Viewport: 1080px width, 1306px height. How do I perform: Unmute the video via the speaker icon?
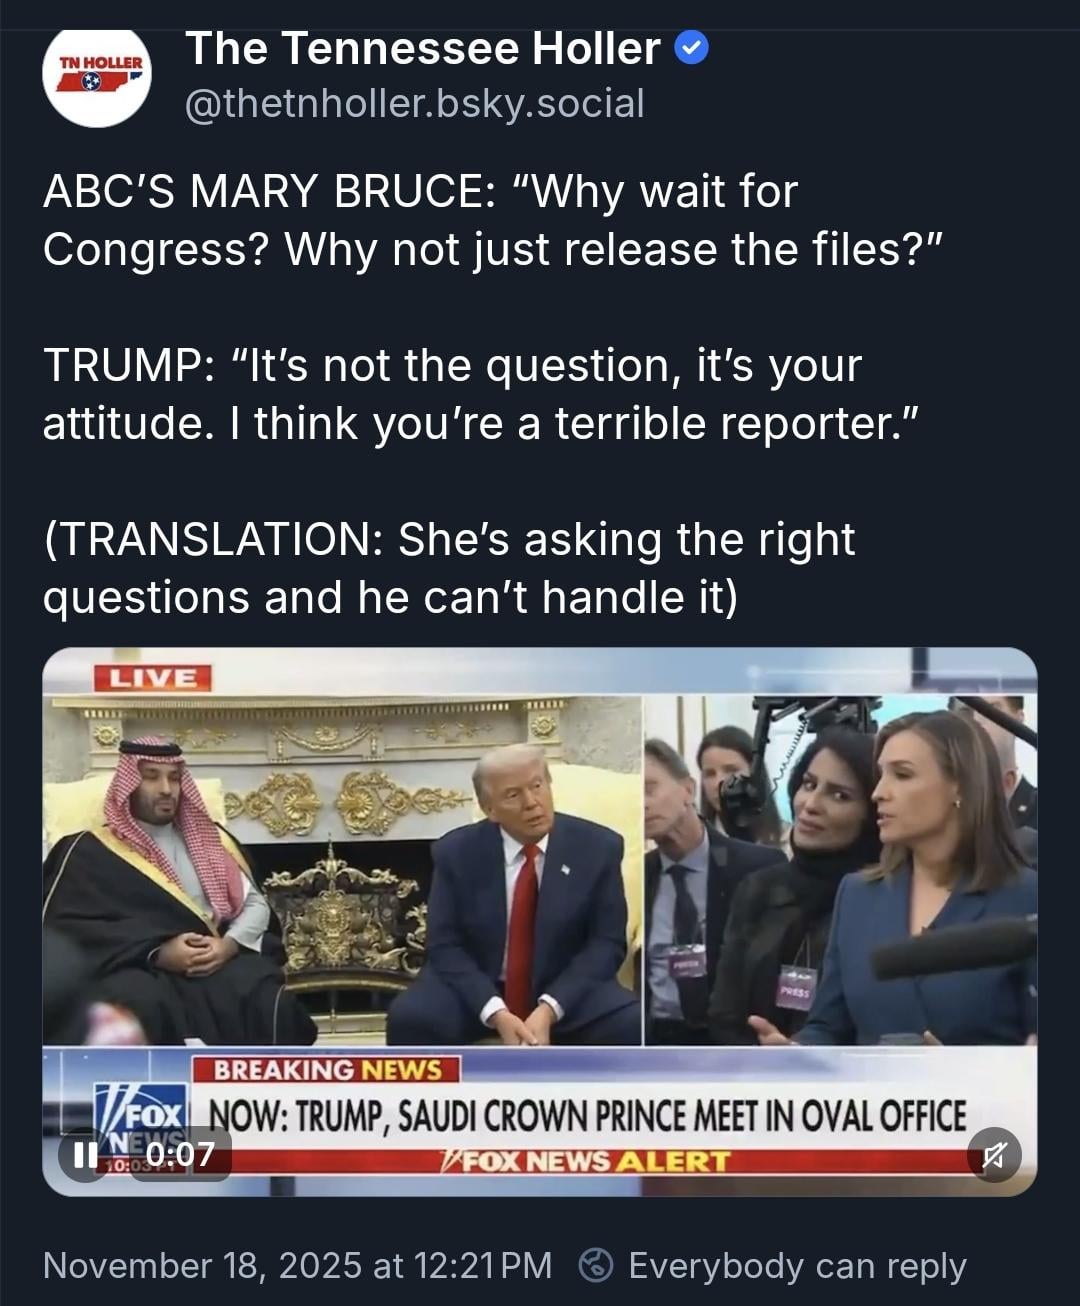pos(994,1155)
